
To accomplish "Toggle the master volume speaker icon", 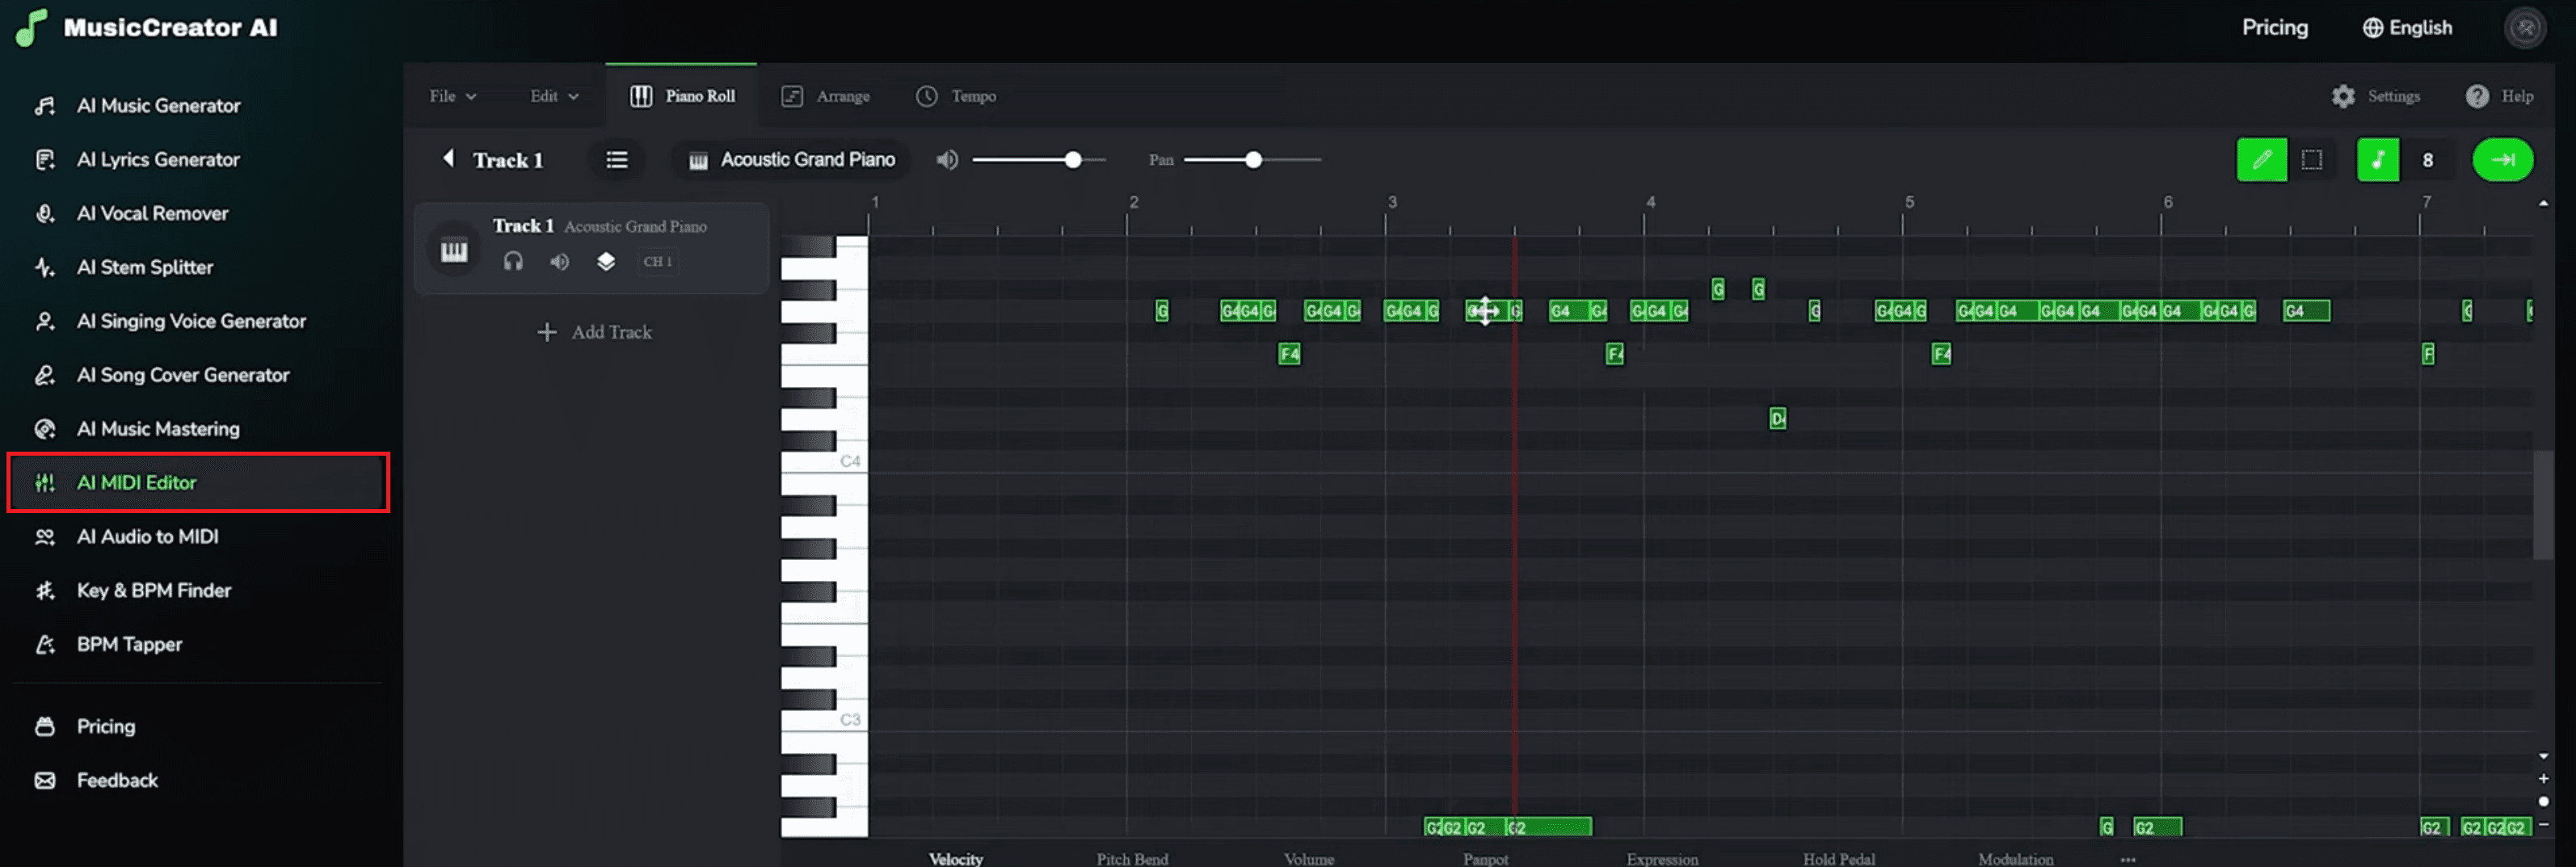I will coord(946,159).
